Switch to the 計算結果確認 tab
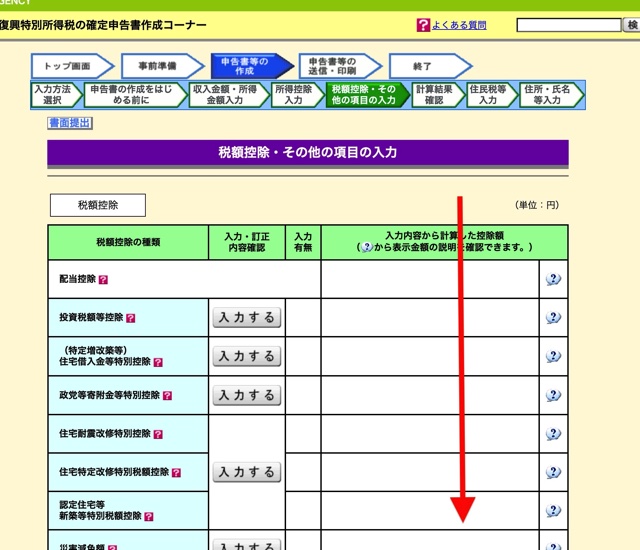640x550 pixels. 434,95
